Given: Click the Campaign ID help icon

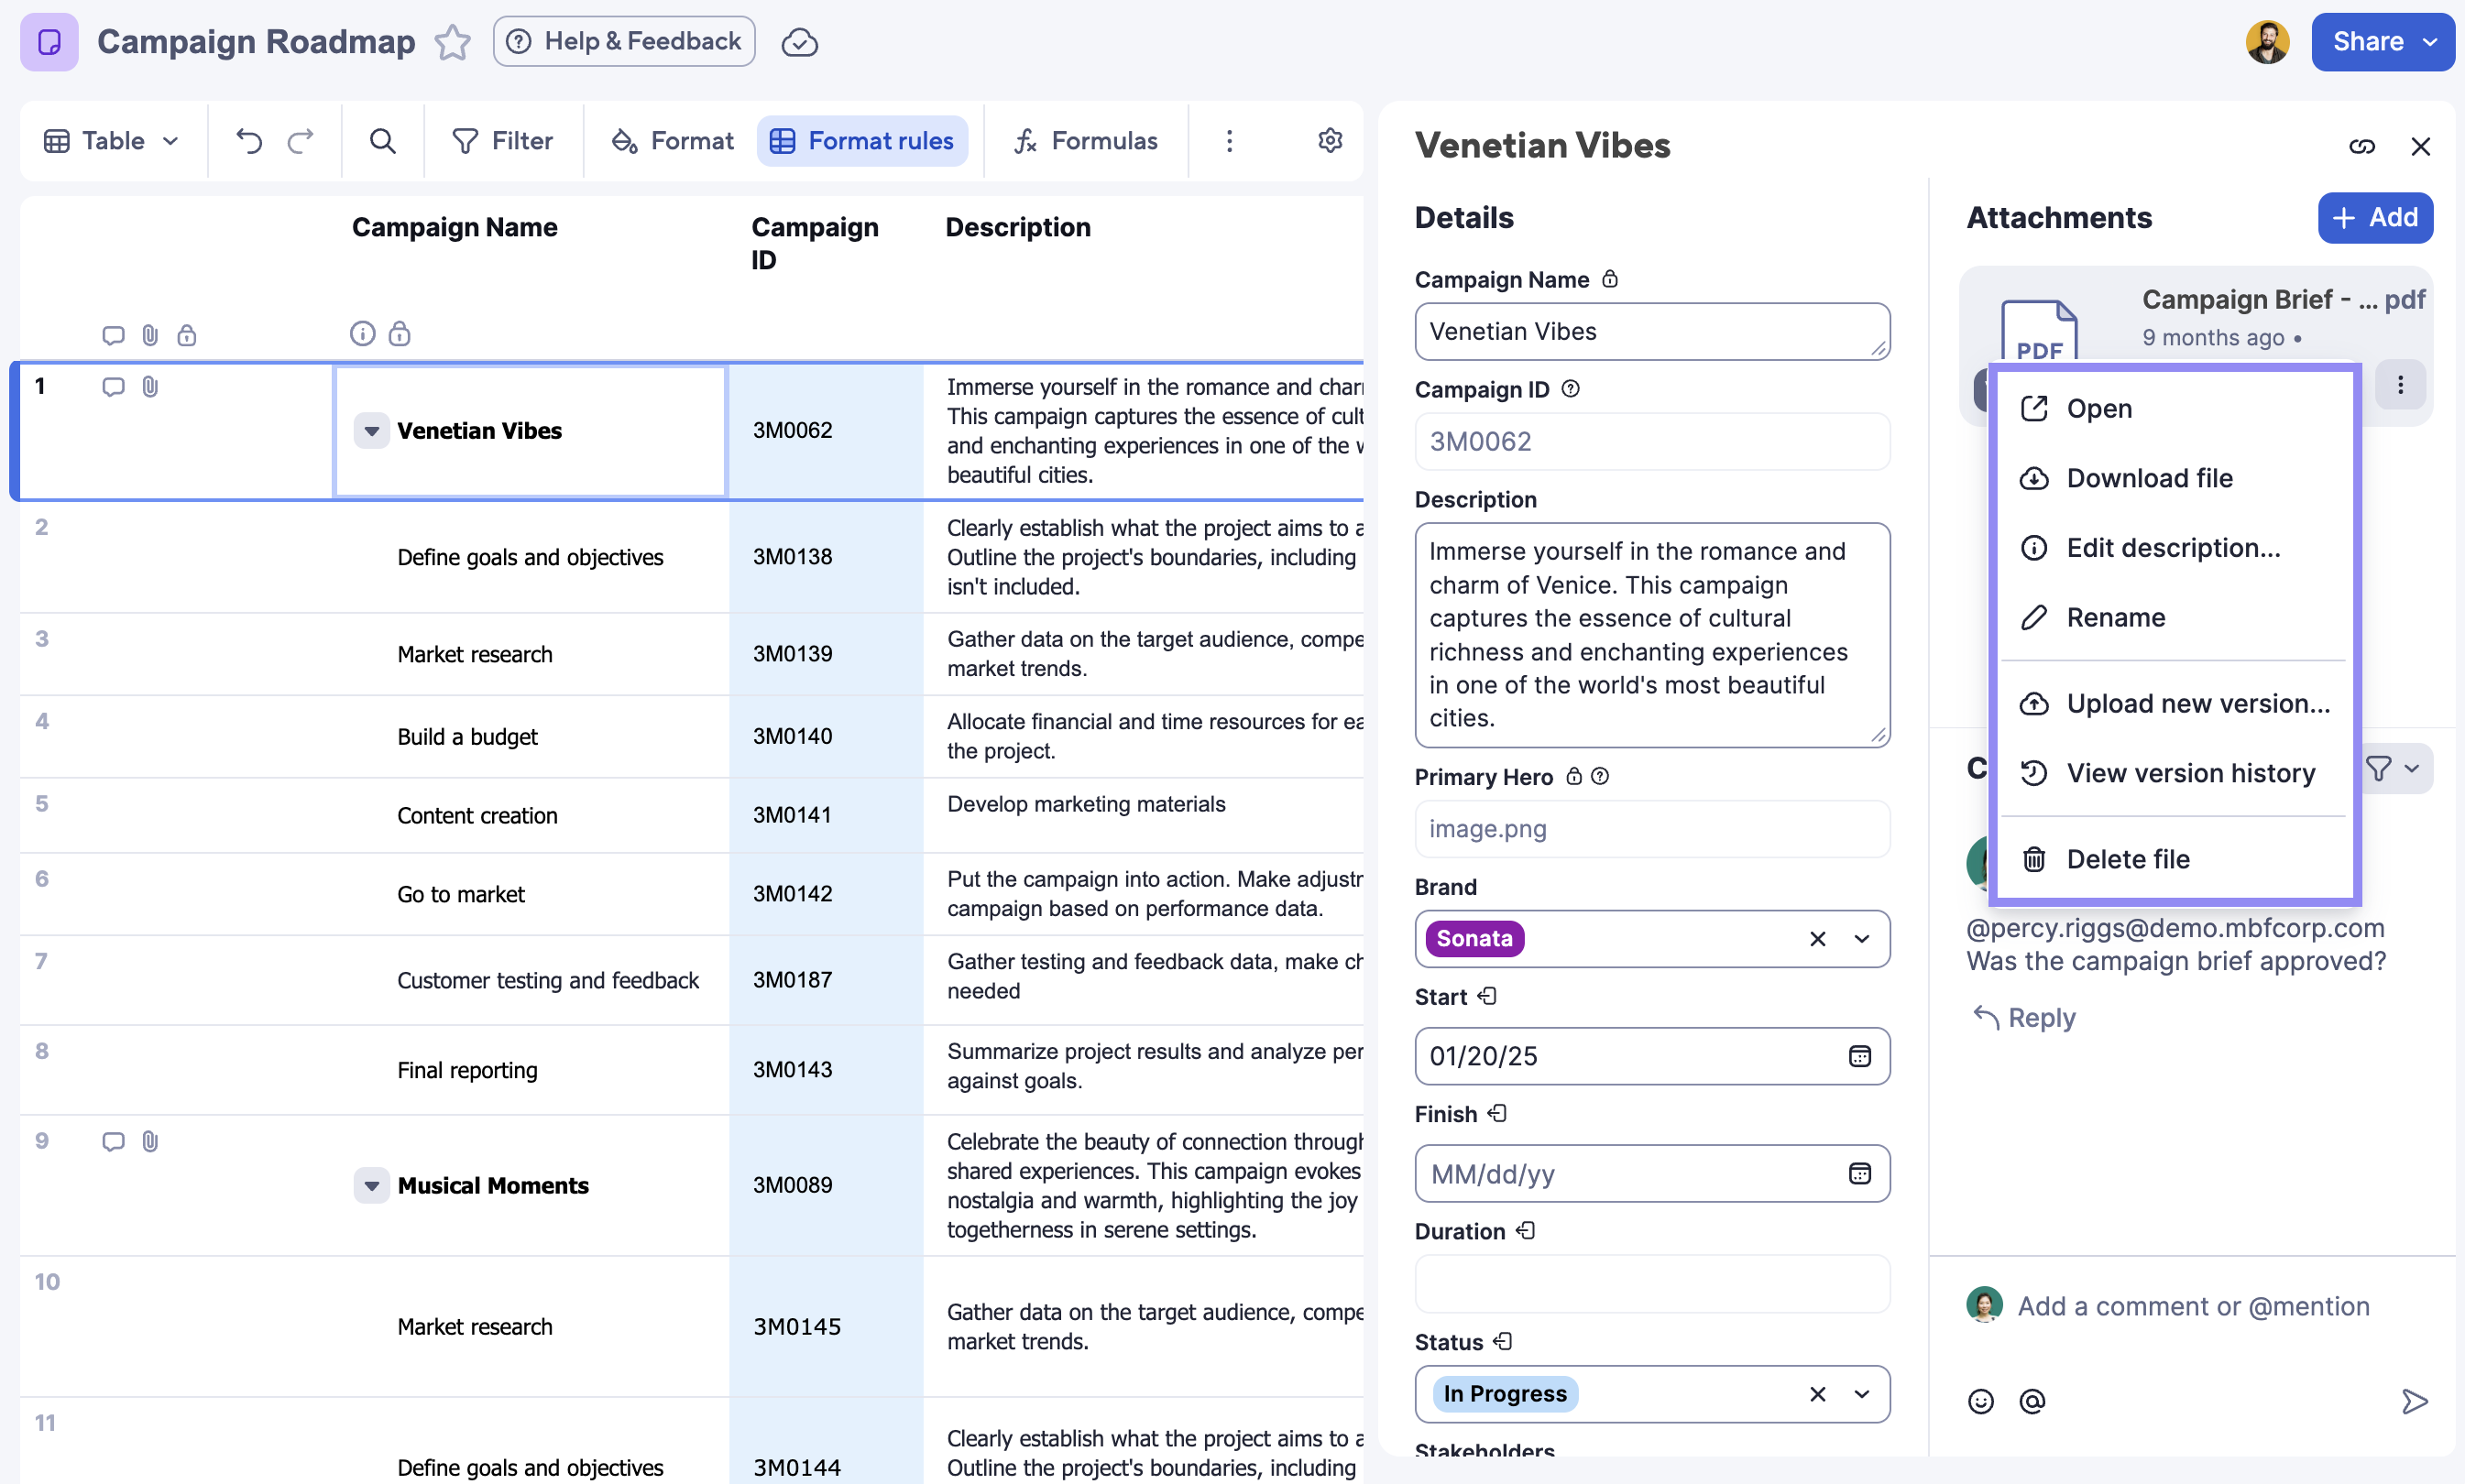Looking at the screenshot, I should coord(1570,390).
